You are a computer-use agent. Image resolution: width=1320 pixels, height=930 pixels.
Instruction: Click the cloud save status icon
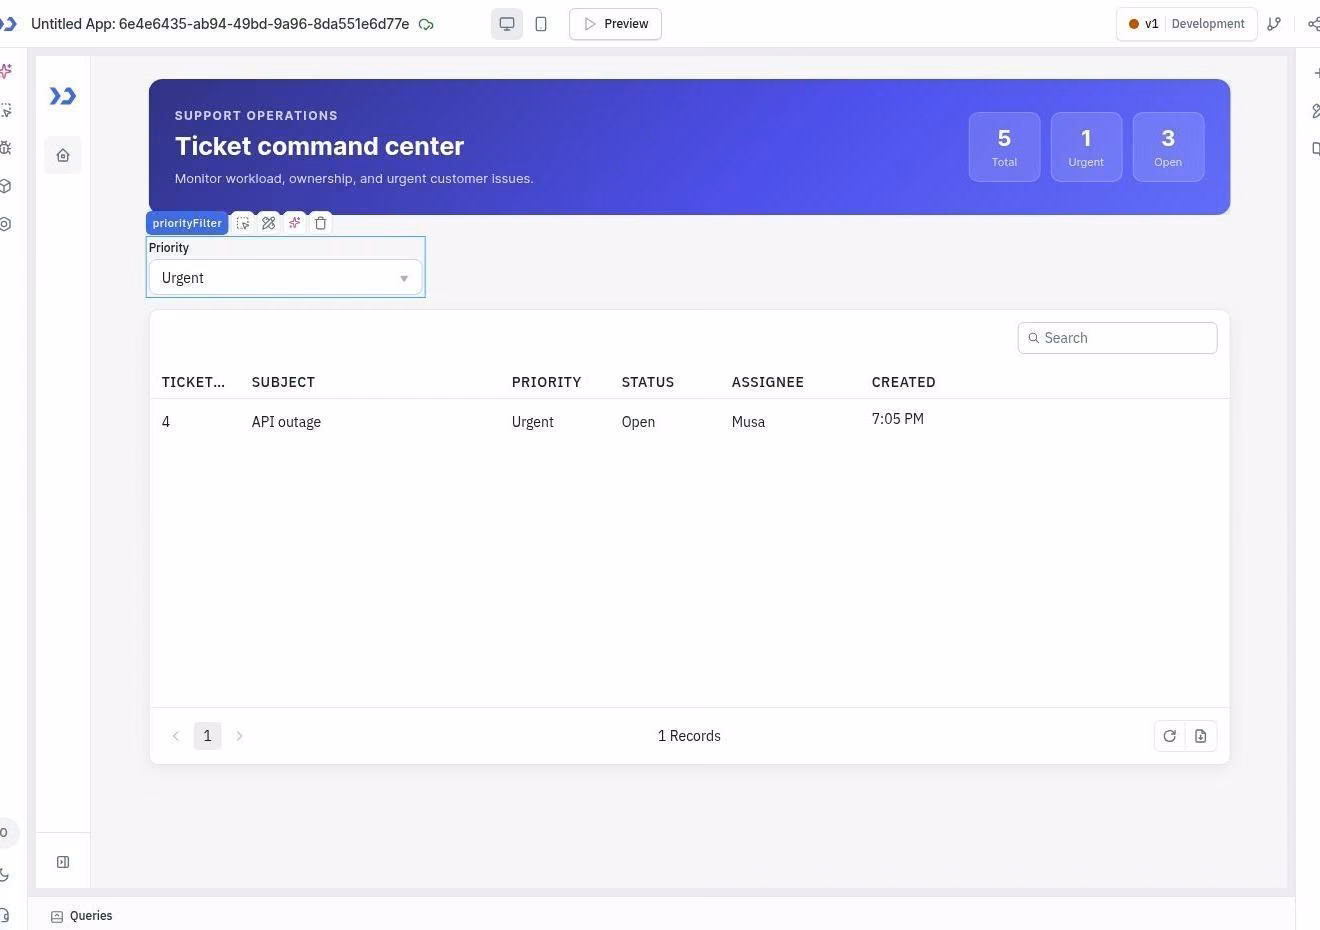426,24
